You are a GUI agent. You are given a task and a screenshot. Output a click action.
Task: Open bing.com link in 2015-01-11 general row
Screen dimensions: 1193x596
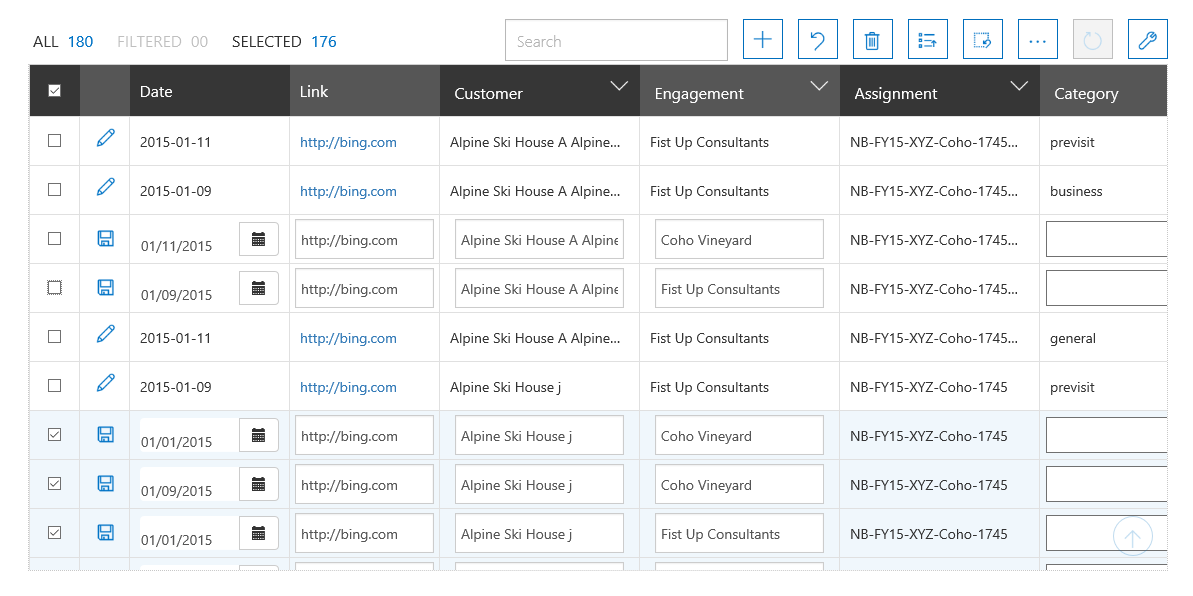coord(348,338)
